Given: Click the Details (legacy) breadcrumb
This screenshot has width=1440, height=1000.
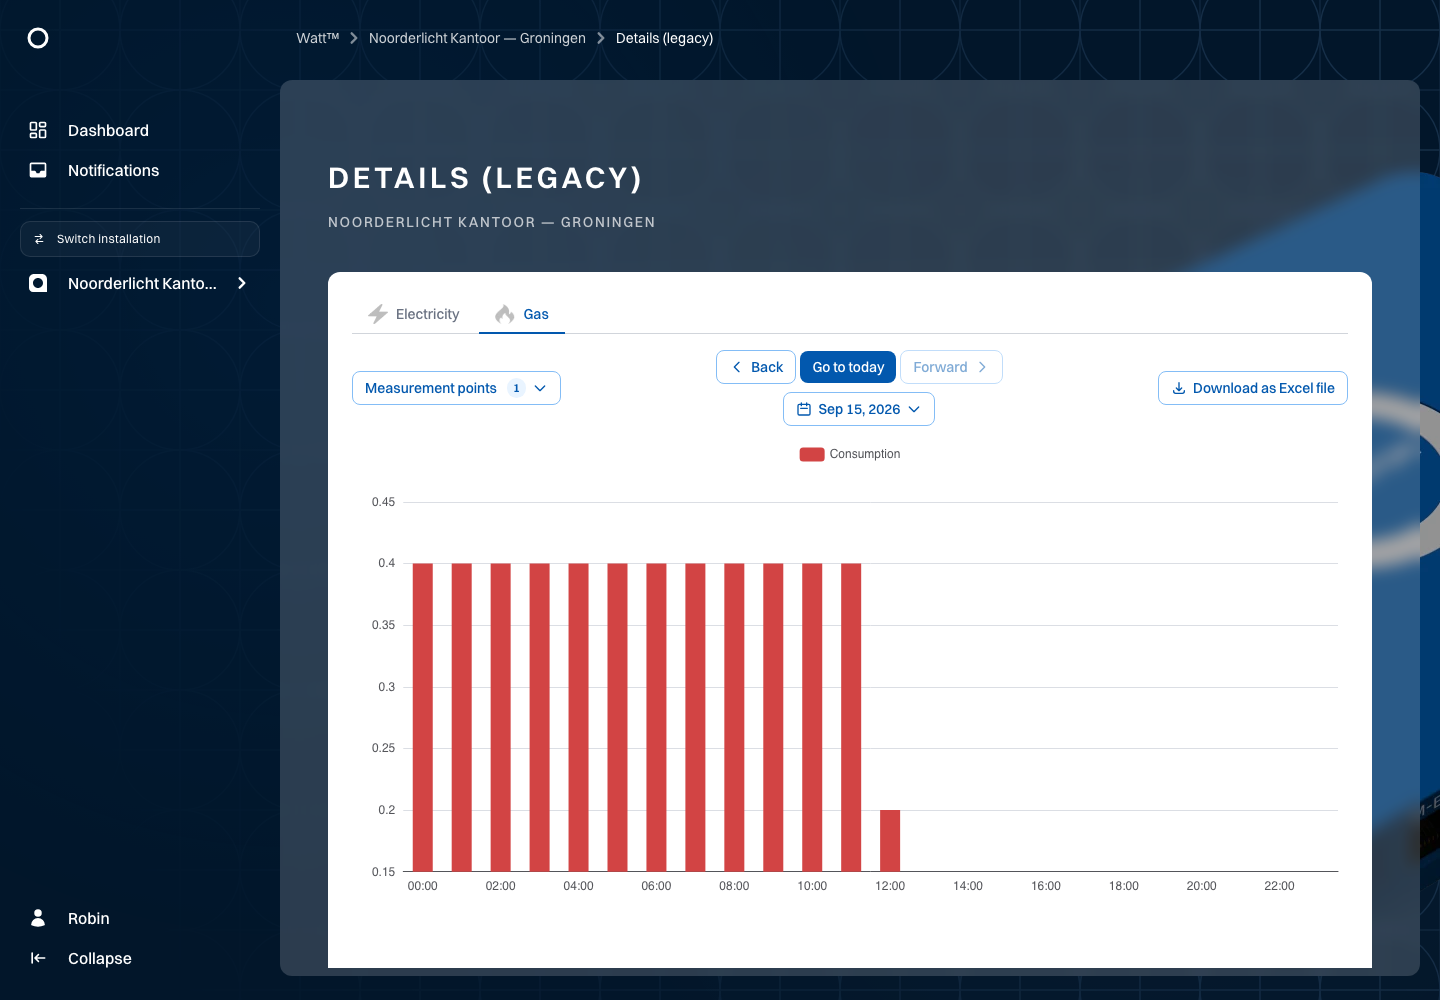Looking at the screenshot, I should [664, 38].
